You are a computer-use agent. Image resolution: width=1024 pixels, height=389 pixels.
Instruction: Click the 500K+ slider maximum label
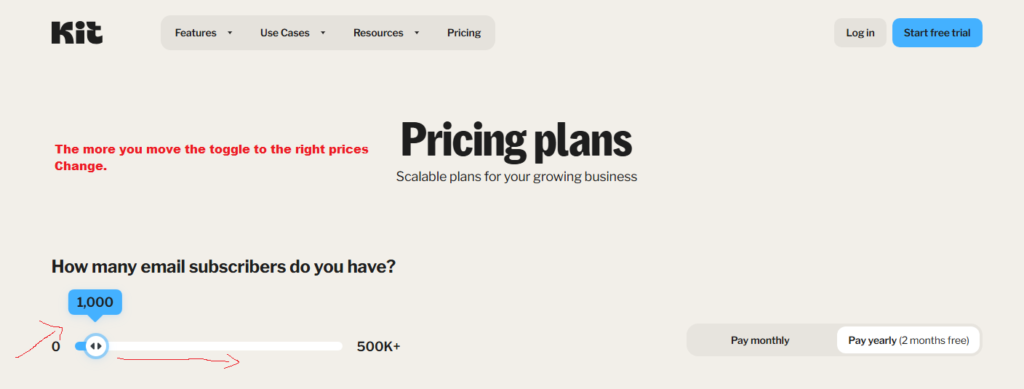point(379,347)
